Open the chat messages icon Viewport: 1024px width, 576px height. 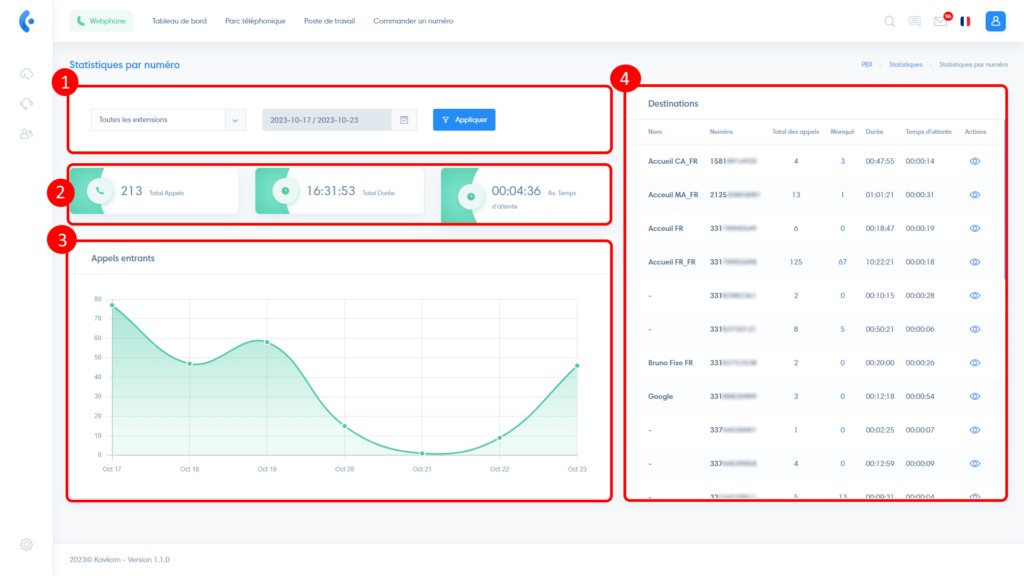914,21
